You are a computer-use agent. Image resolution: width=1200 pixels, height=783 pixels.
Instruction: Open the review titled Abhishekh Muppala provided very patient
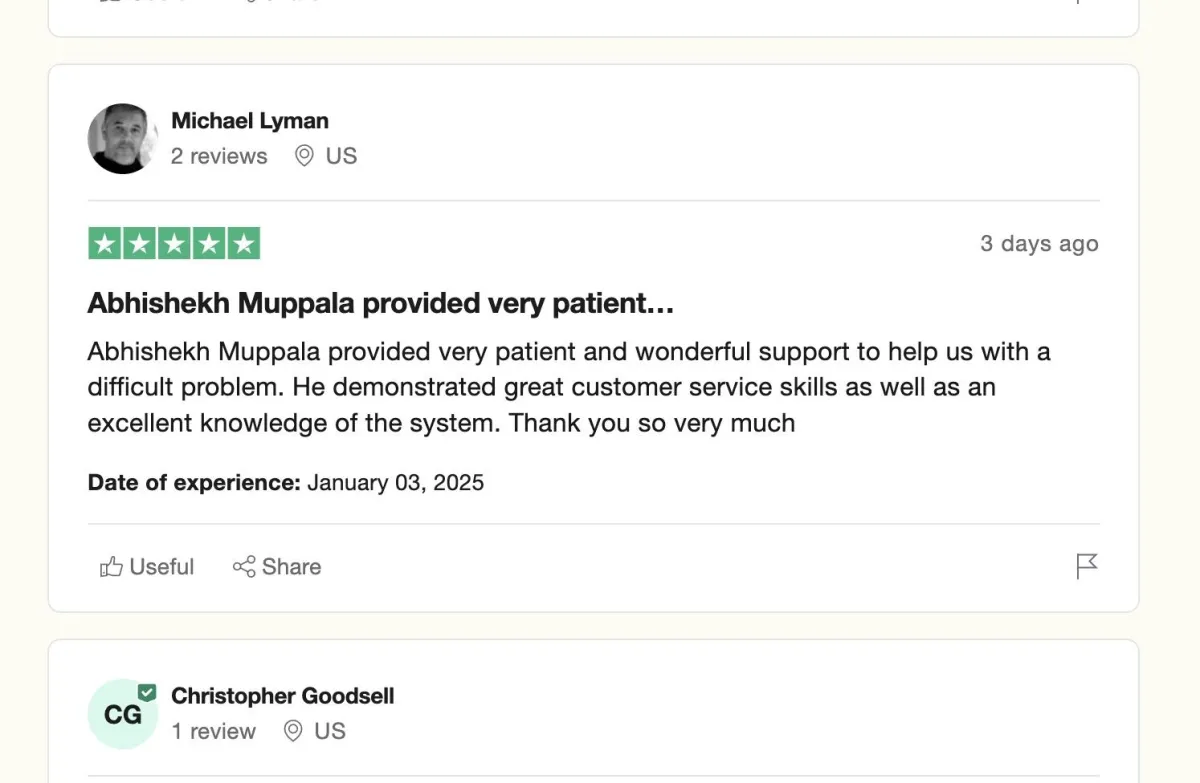point(381,304)
